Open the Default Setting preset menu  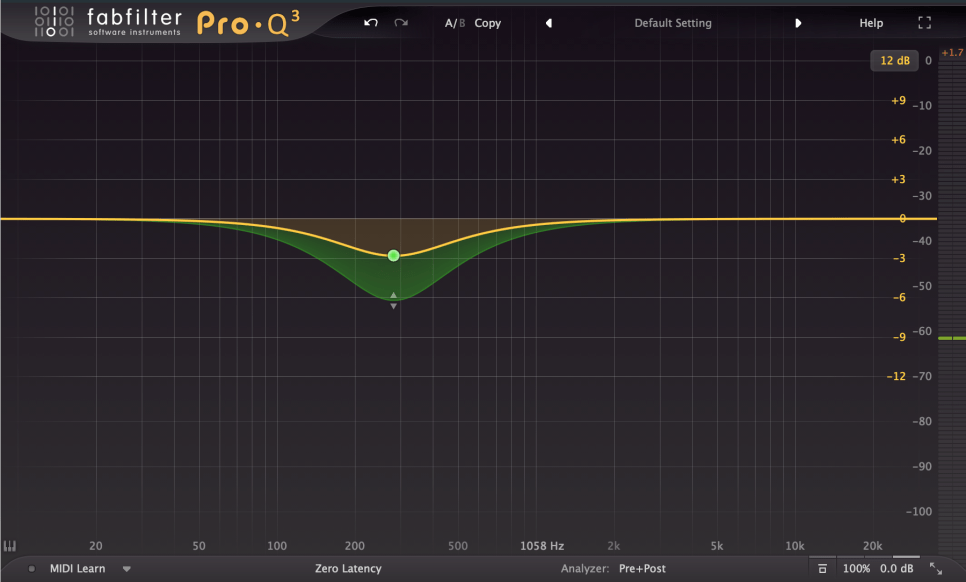(673, 23)
